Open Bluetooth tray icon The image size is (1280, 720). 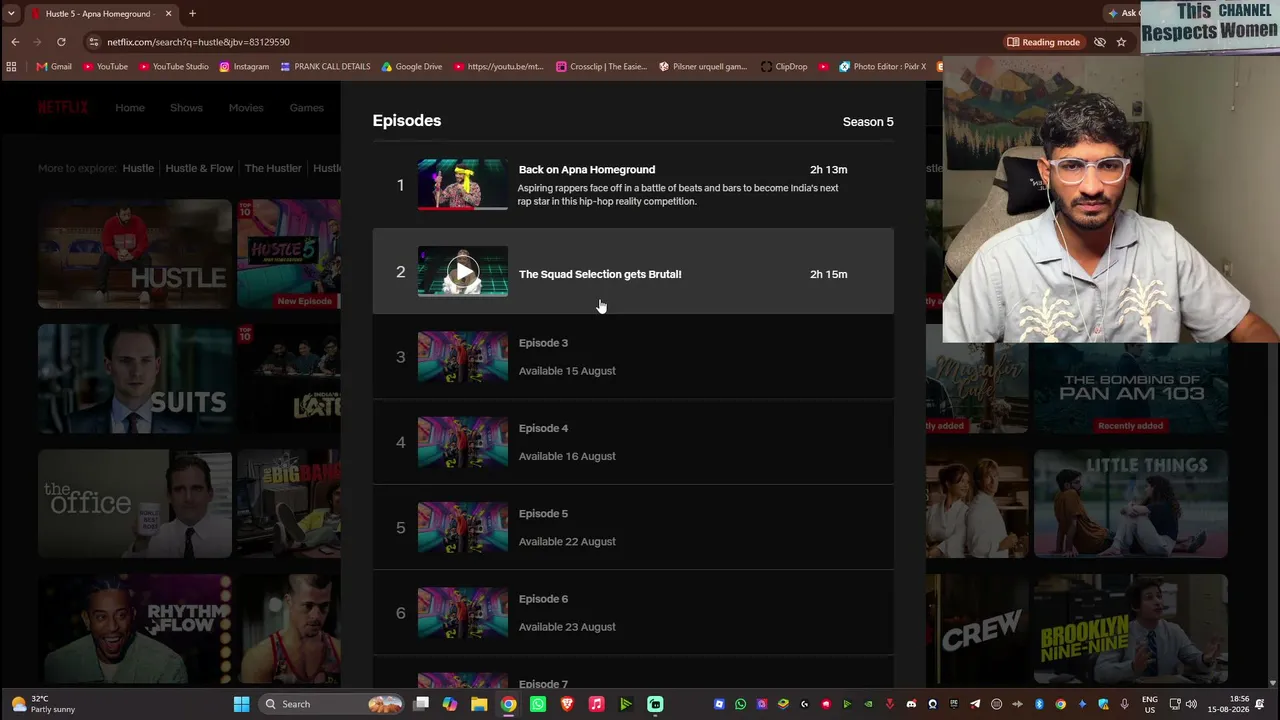click(1039, 704)
